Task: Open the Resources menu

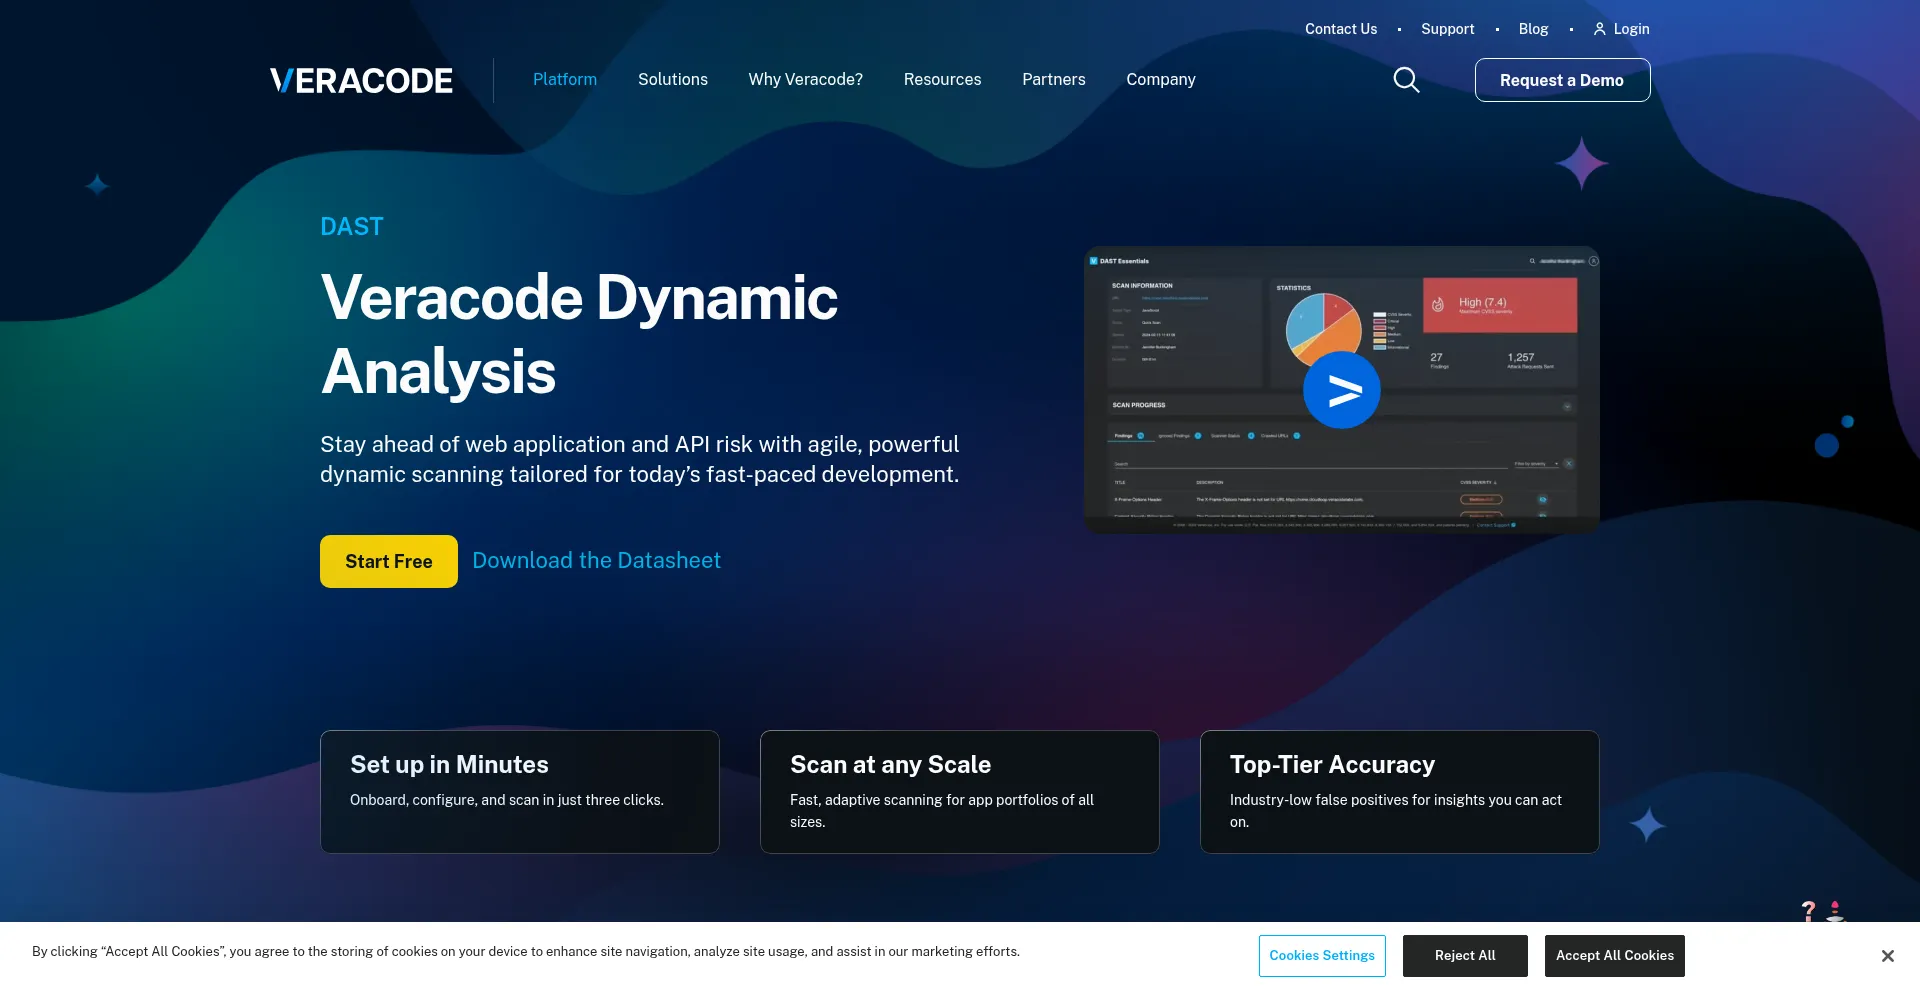Action: coord(943,79)
